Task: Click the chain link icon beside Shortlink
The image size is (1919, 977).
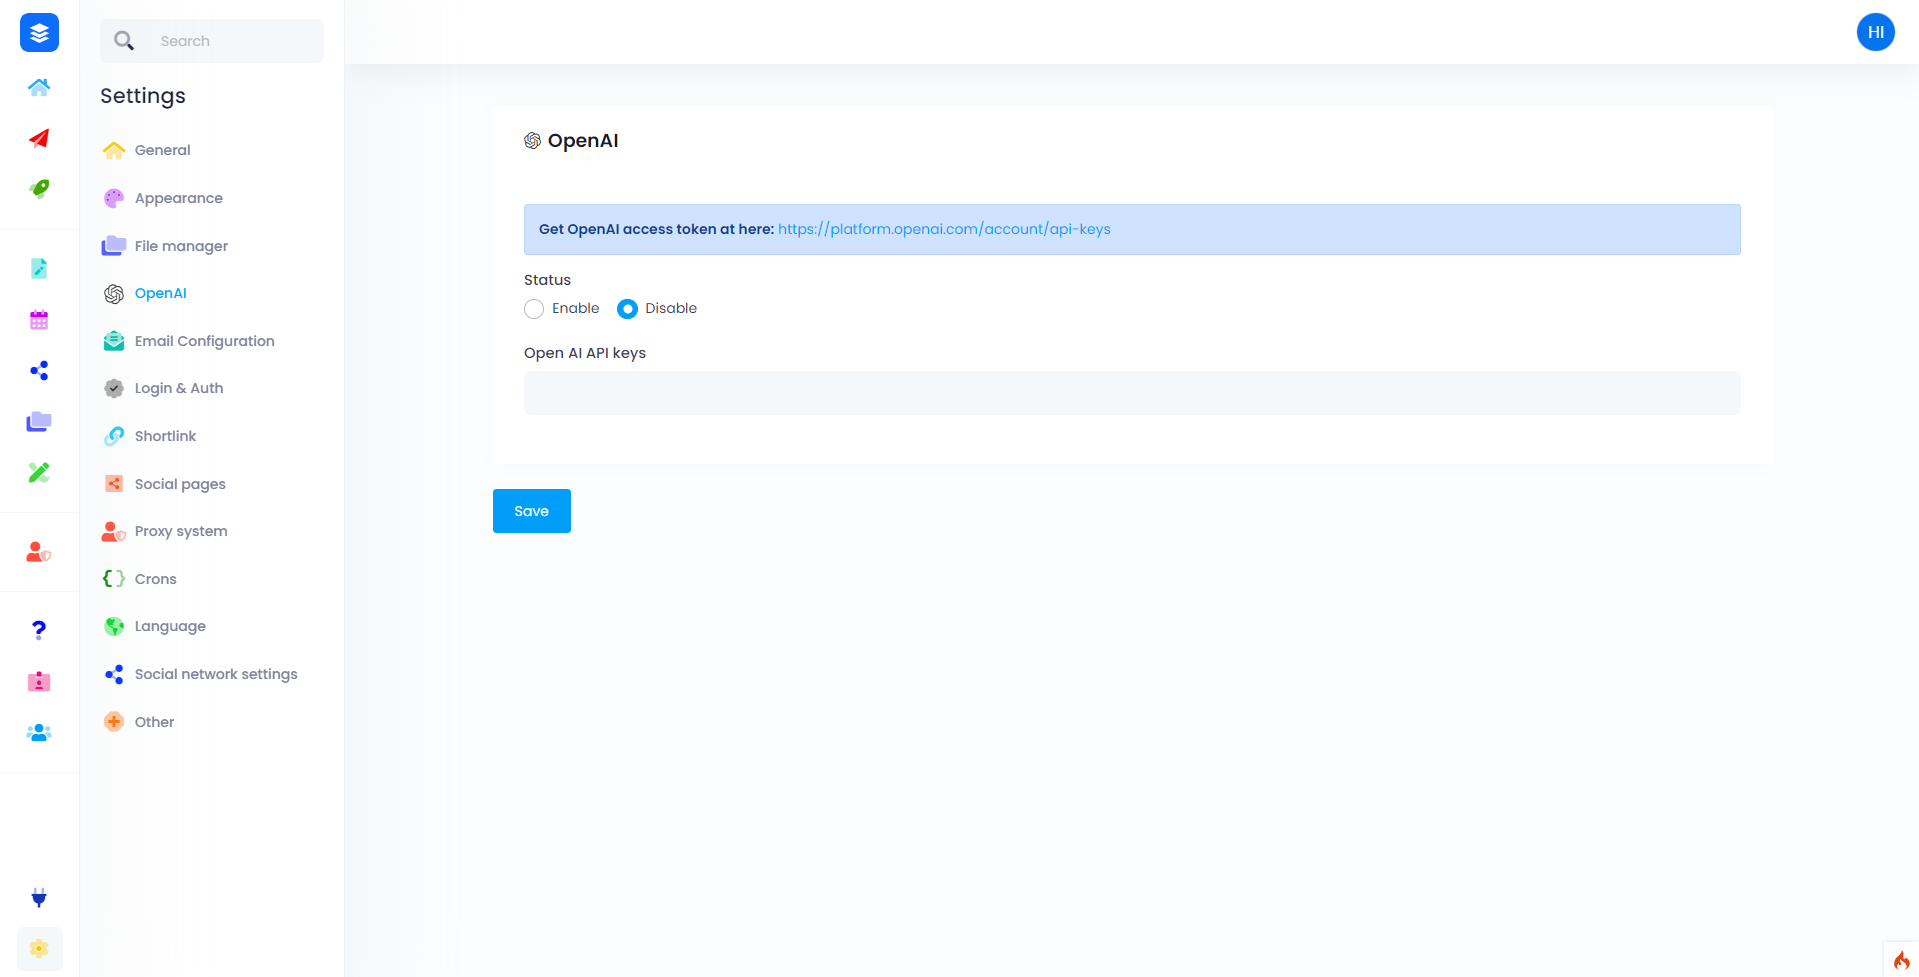Action: coord(114,436)
